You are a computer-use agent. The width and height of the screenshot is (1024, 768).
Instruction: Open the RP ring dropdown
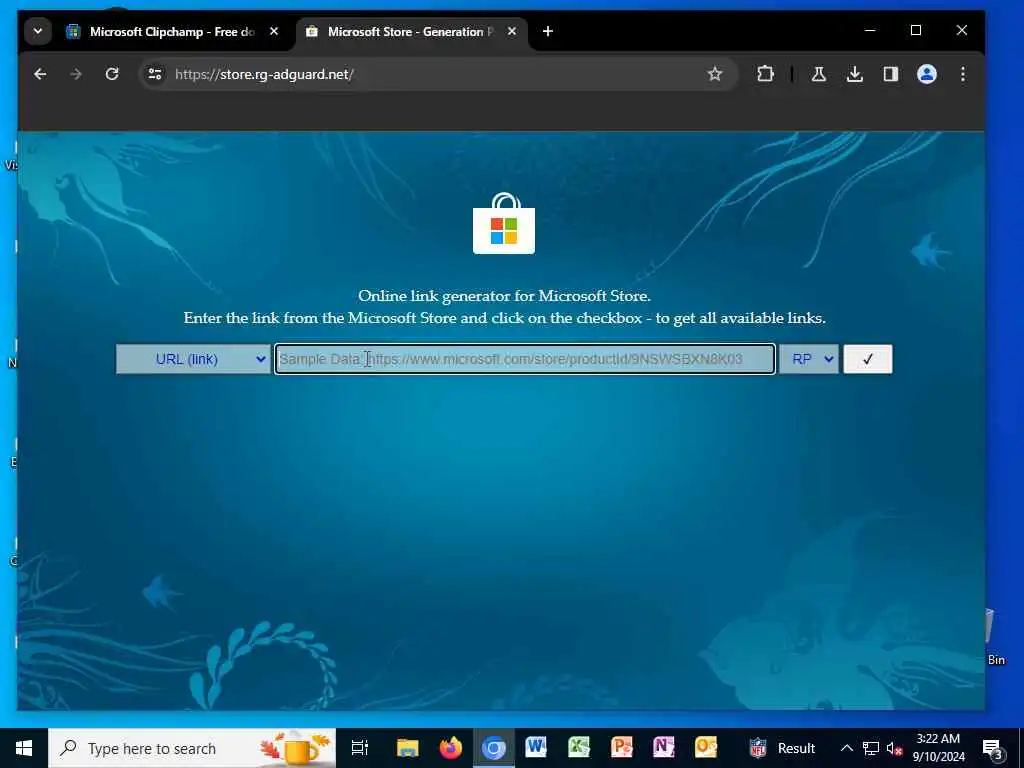808,359
